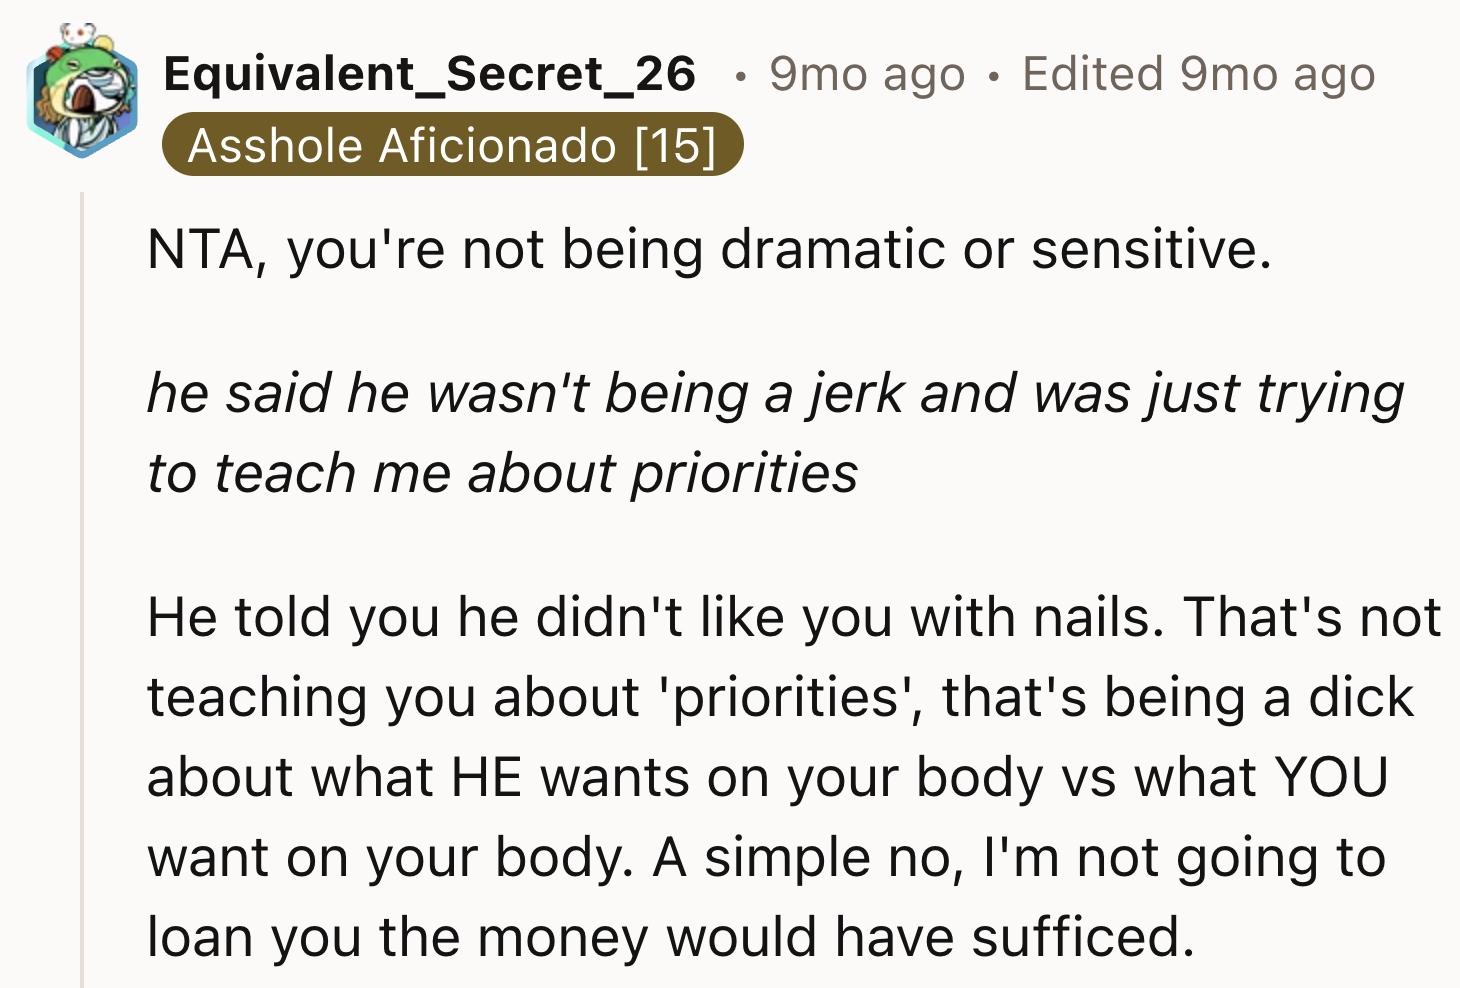
Task: Click the "[15]" count inside the flair
Action: pyautogui.click(x=675, y=145)
